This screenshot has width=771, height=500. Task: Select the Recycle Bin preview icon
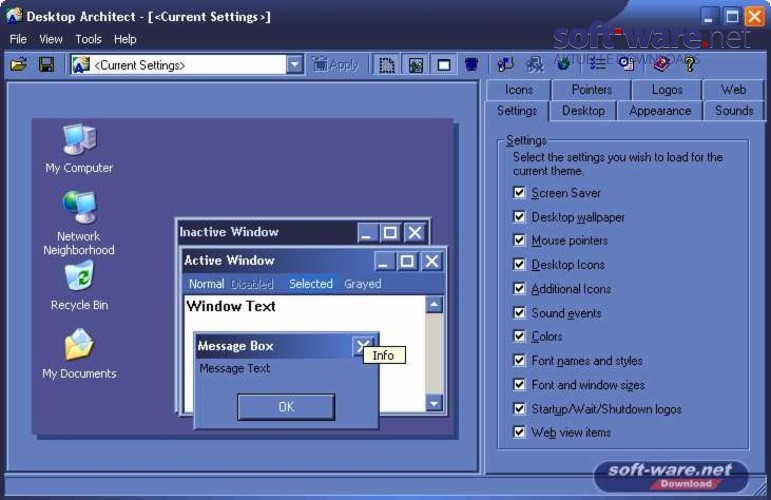(x=79, y=286)
